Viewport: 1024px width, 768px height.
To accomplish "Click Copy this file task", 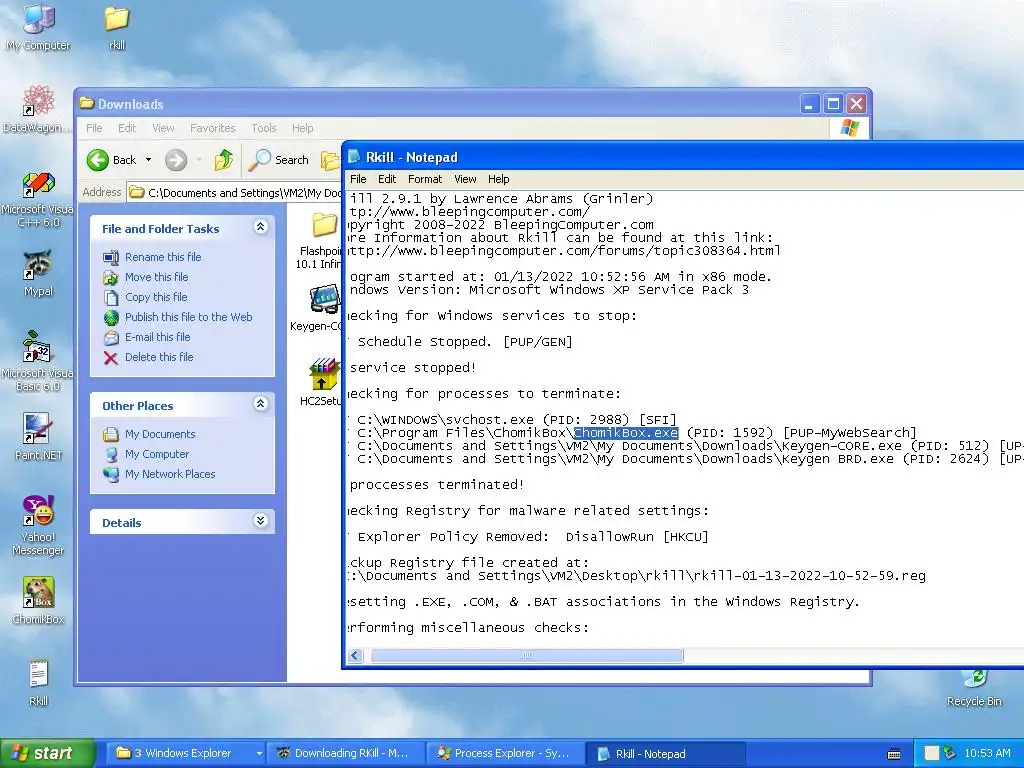I will click(x=155, y=297).
